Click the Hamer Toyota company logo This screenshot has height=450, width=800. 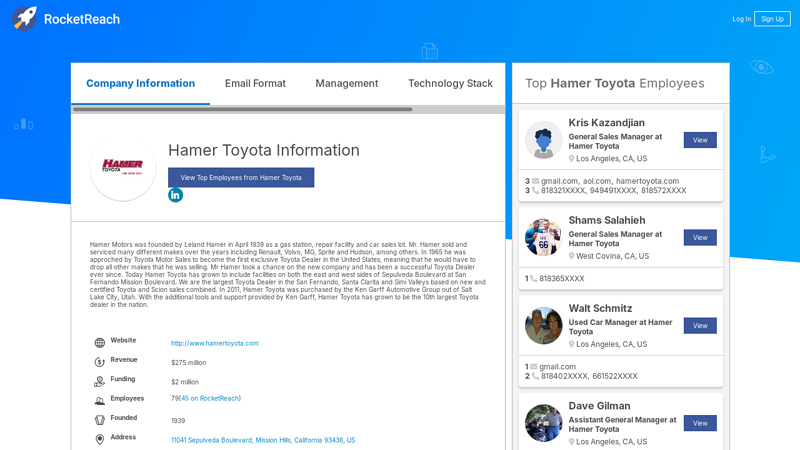122,167
